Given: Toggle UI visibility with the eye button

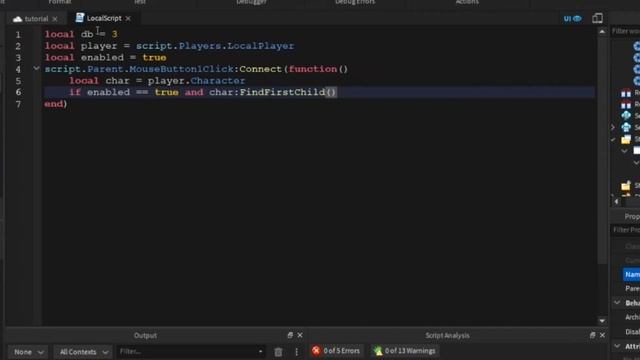Looking at the screenshot, I should (572, 18).
